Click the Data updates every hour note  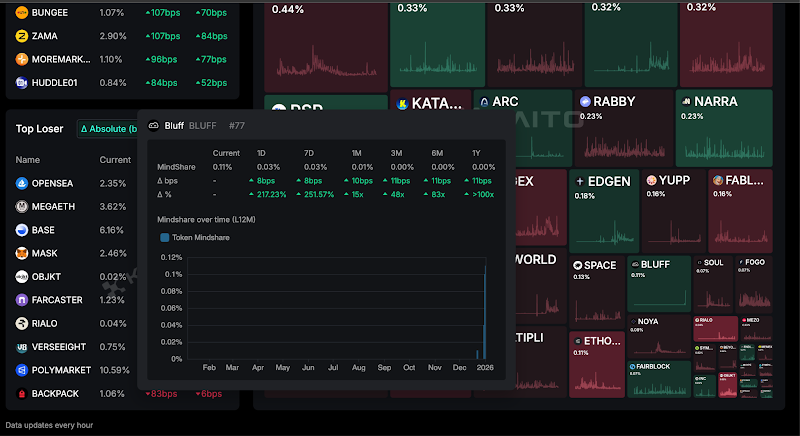point(49,425)
